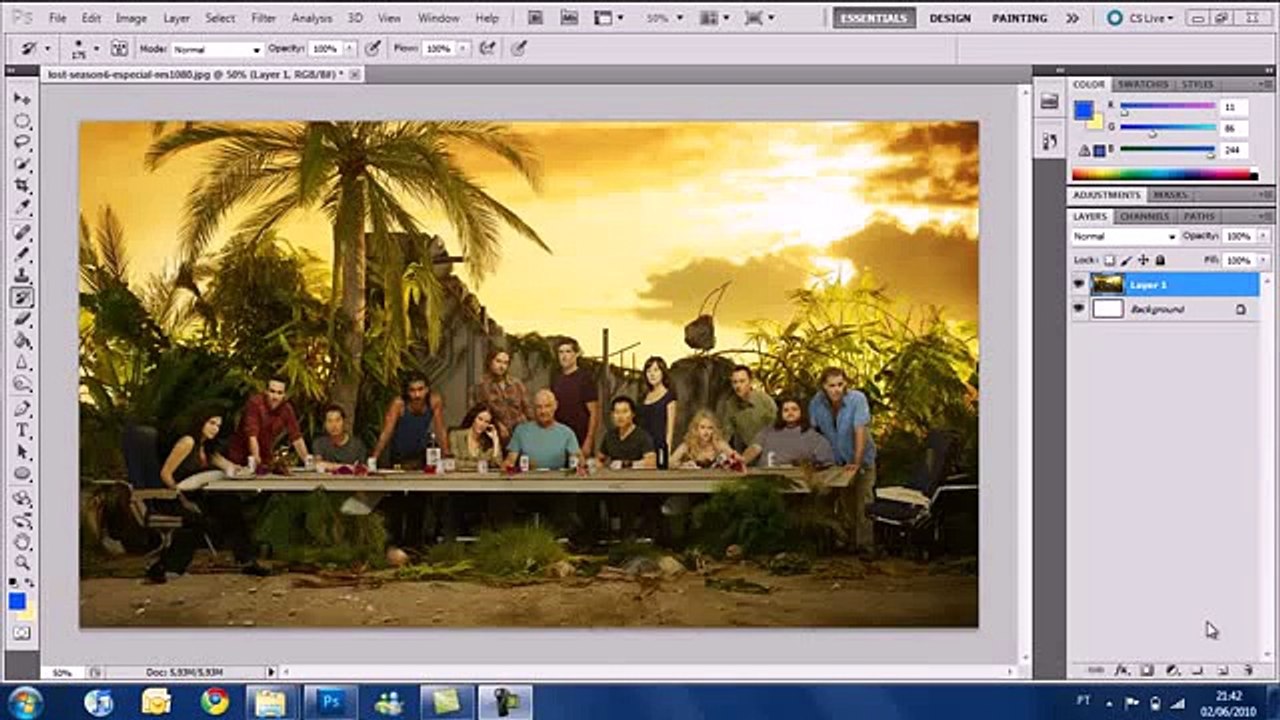This screenshot has height=720, width=1280.
Task: Click the foreground color swatch in toolbox
Action: click(18, 601)
